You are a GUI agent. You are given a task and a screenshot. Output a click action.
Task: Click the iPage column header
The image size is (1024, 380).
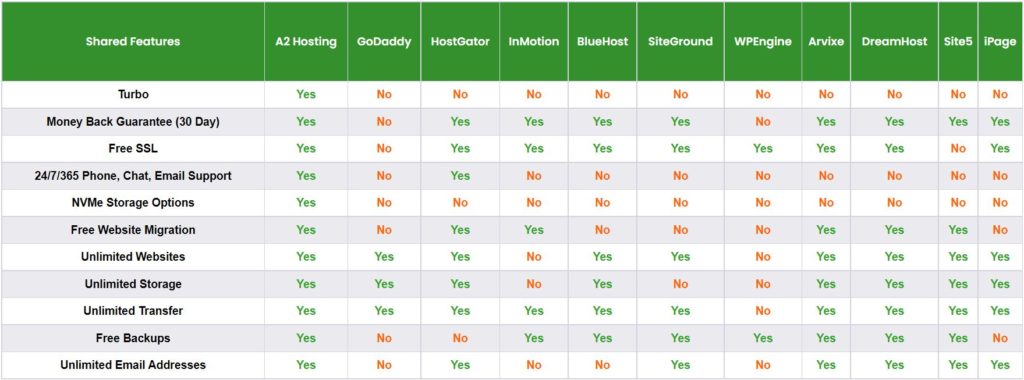point(1000,42)
